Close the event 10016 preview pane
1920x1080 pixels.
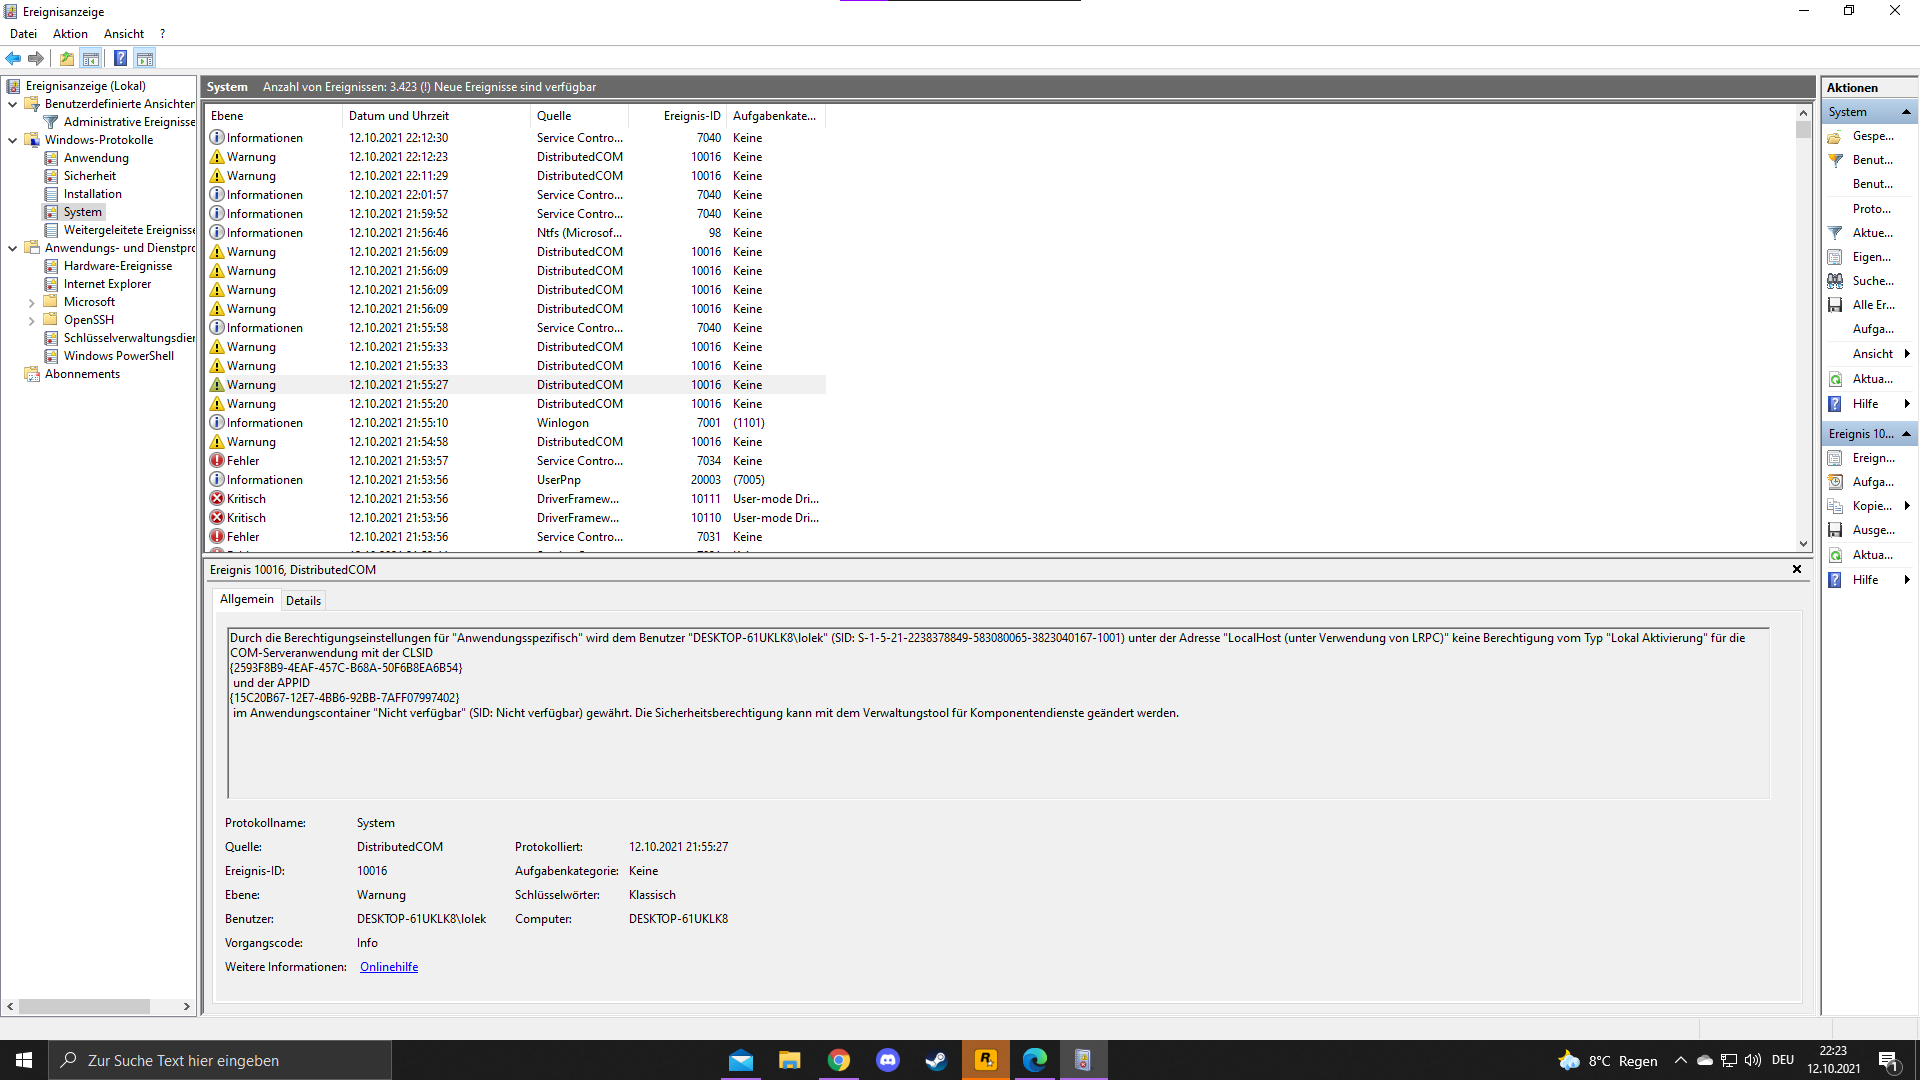[x=1796, y=569]
